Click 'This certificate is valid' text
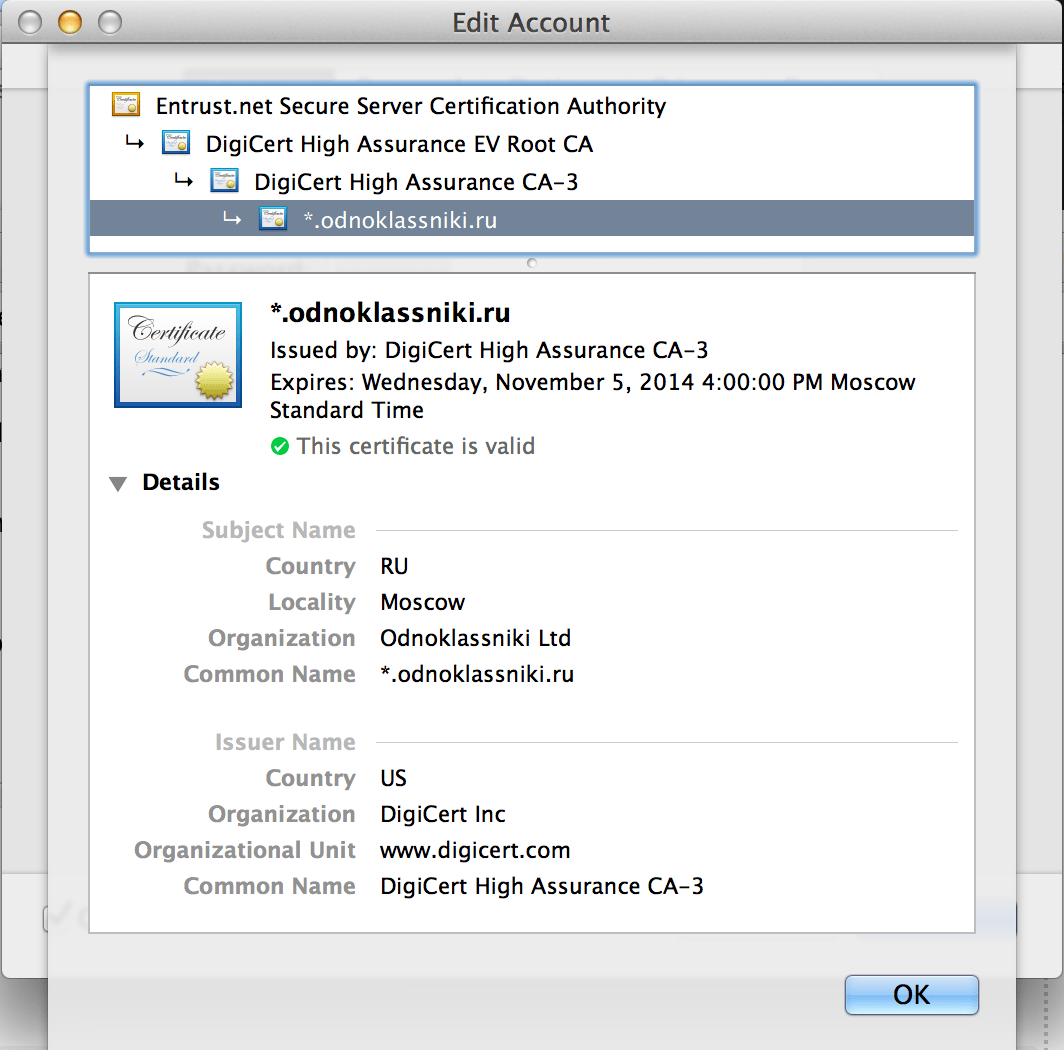 click(x=415, y=446)
